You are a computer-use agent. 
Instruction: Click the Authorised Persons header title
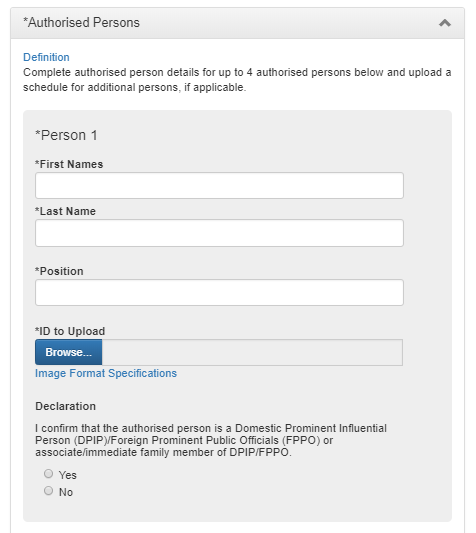81,22
